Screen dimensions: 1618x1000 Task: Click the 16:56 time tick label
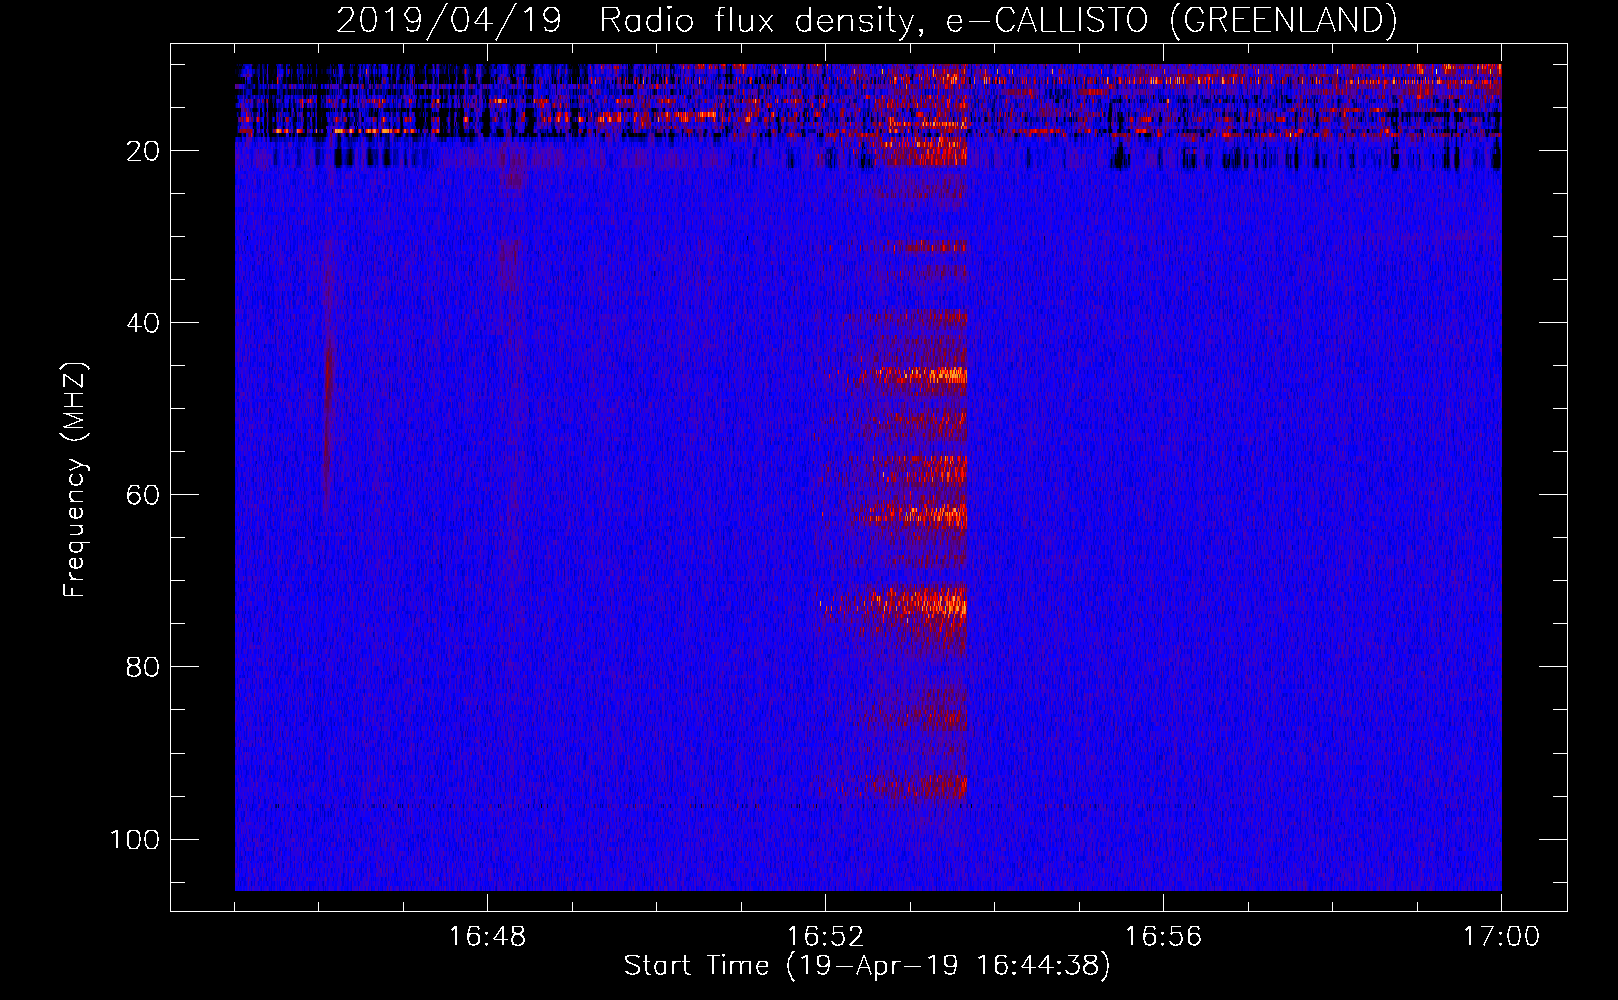coord(1163,937)
